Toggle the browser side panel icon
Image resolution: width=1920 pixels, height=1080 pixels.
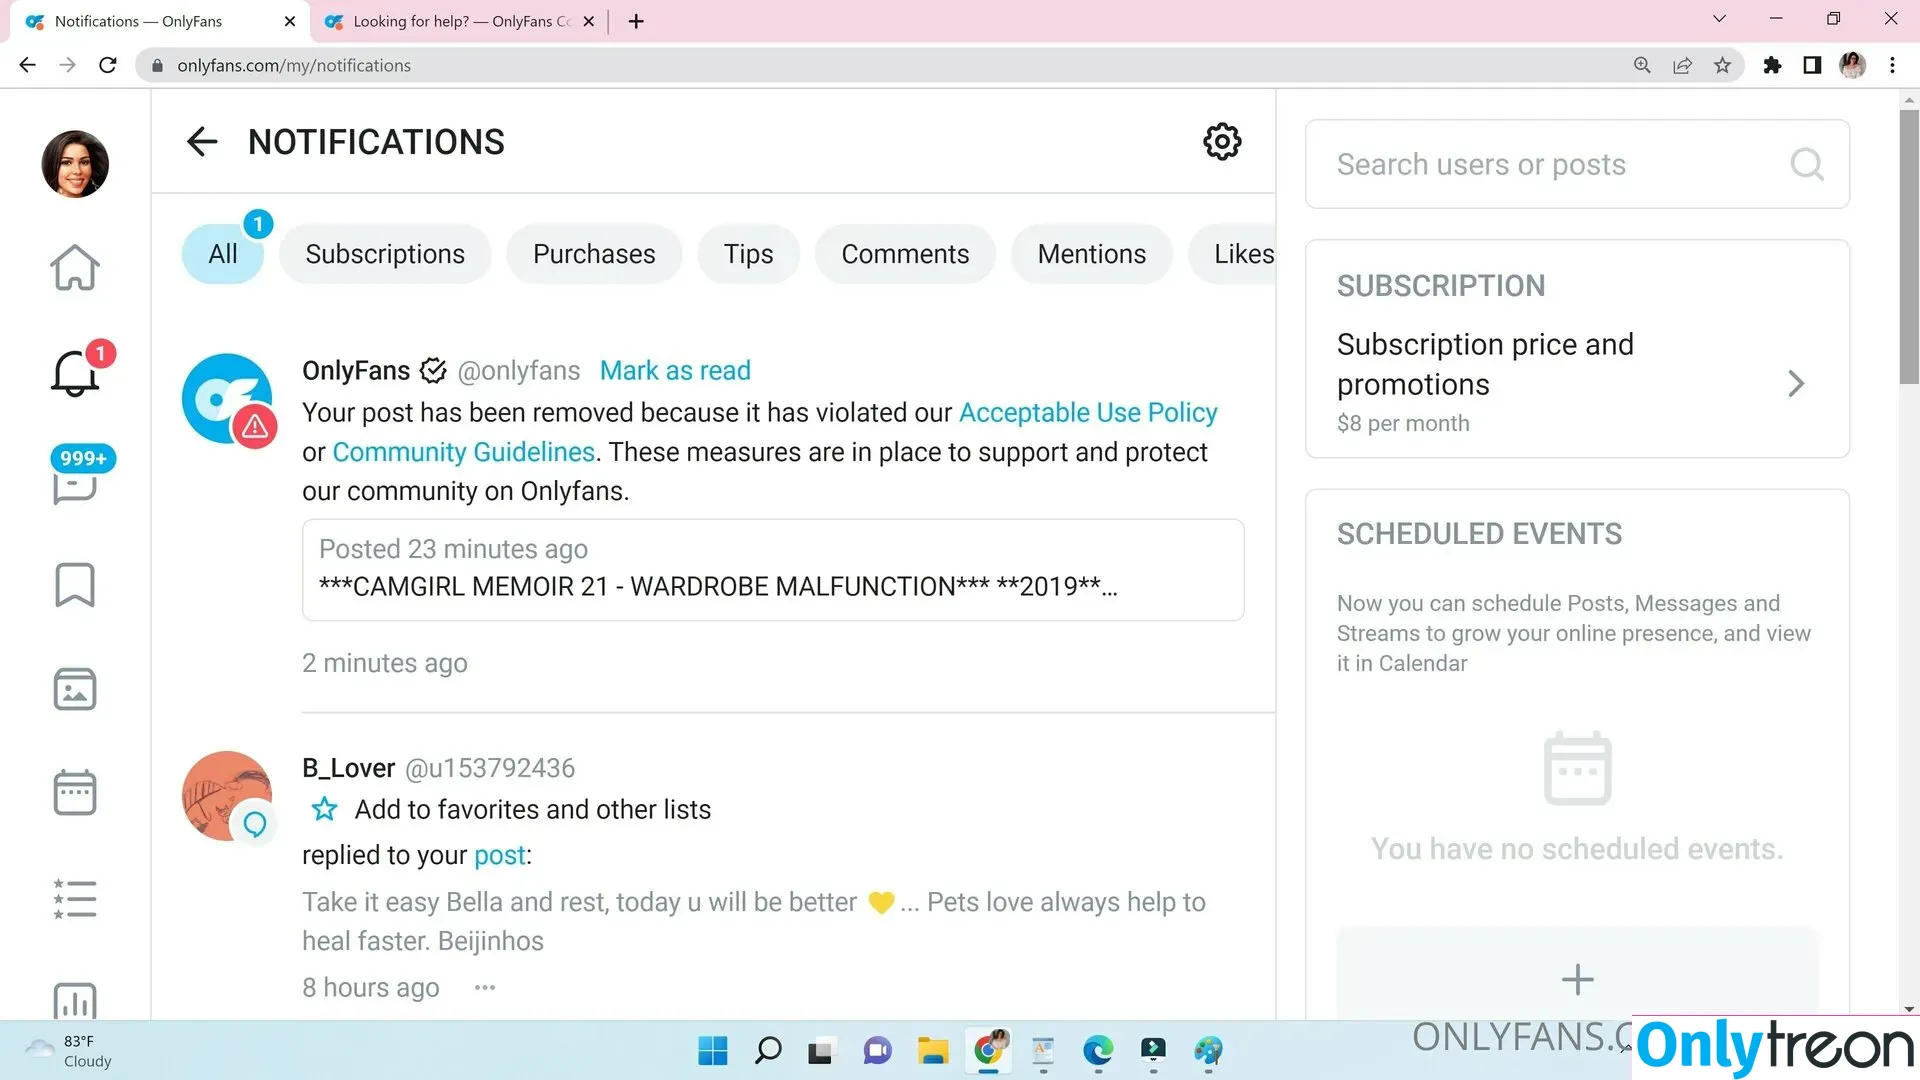point(1812,65)
